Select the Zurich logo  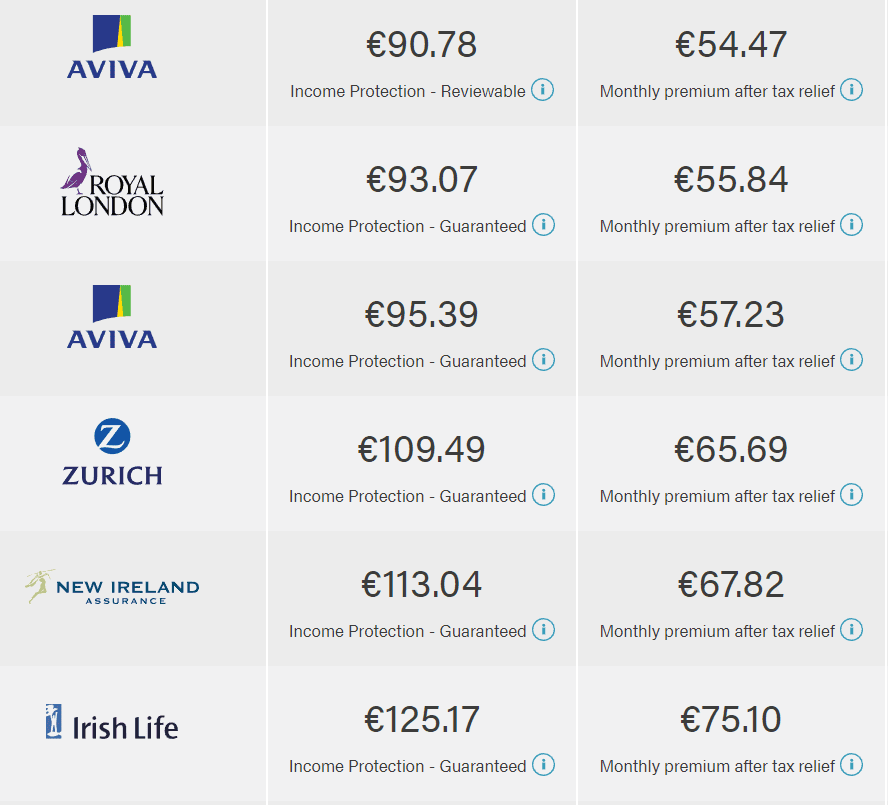point(112,453)
